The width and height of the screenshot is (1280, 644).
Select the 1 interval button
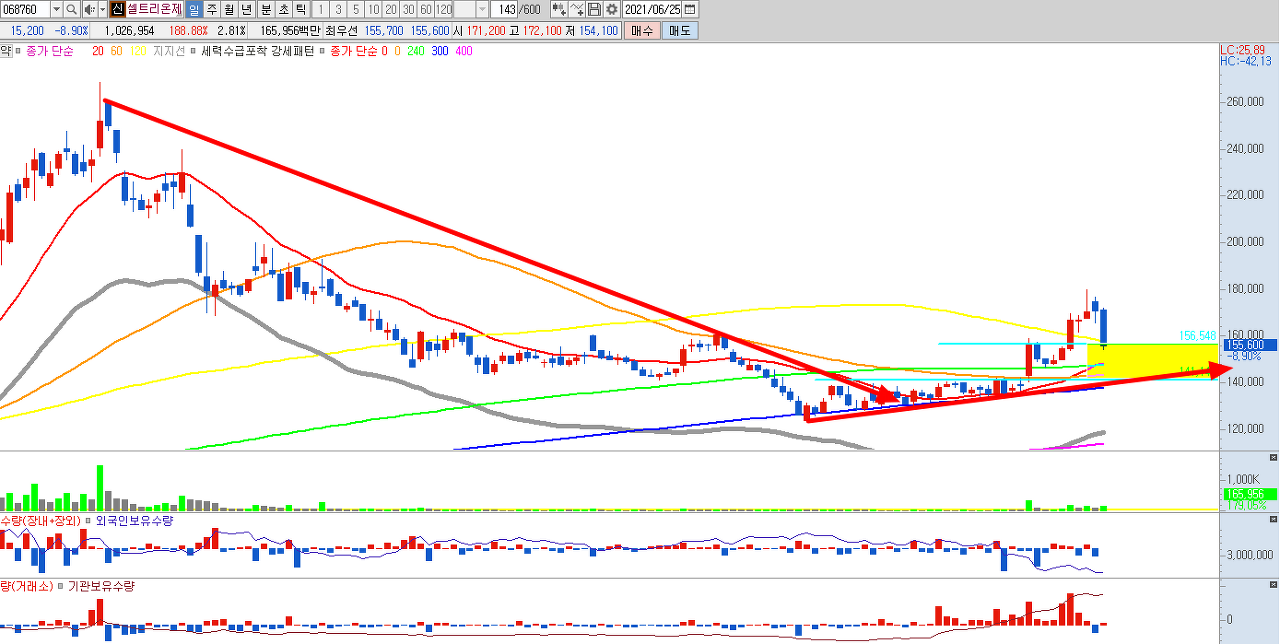(x=321, y=9)
